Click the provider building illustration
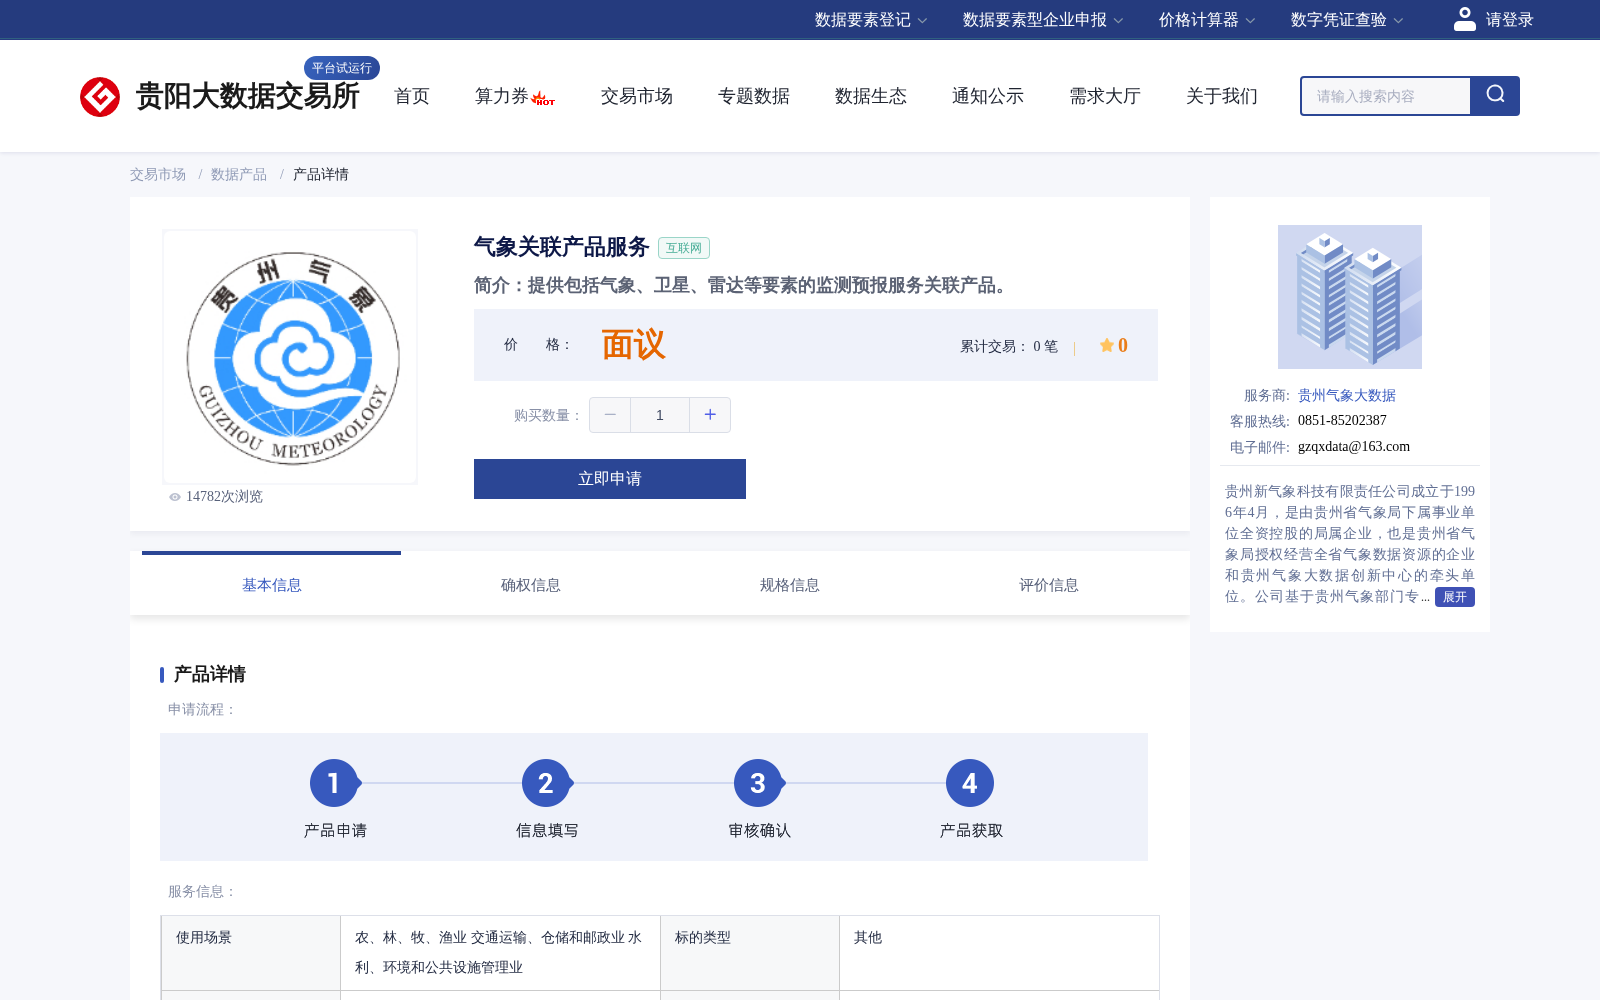1600x1000 pixels. pos(1350,297)
